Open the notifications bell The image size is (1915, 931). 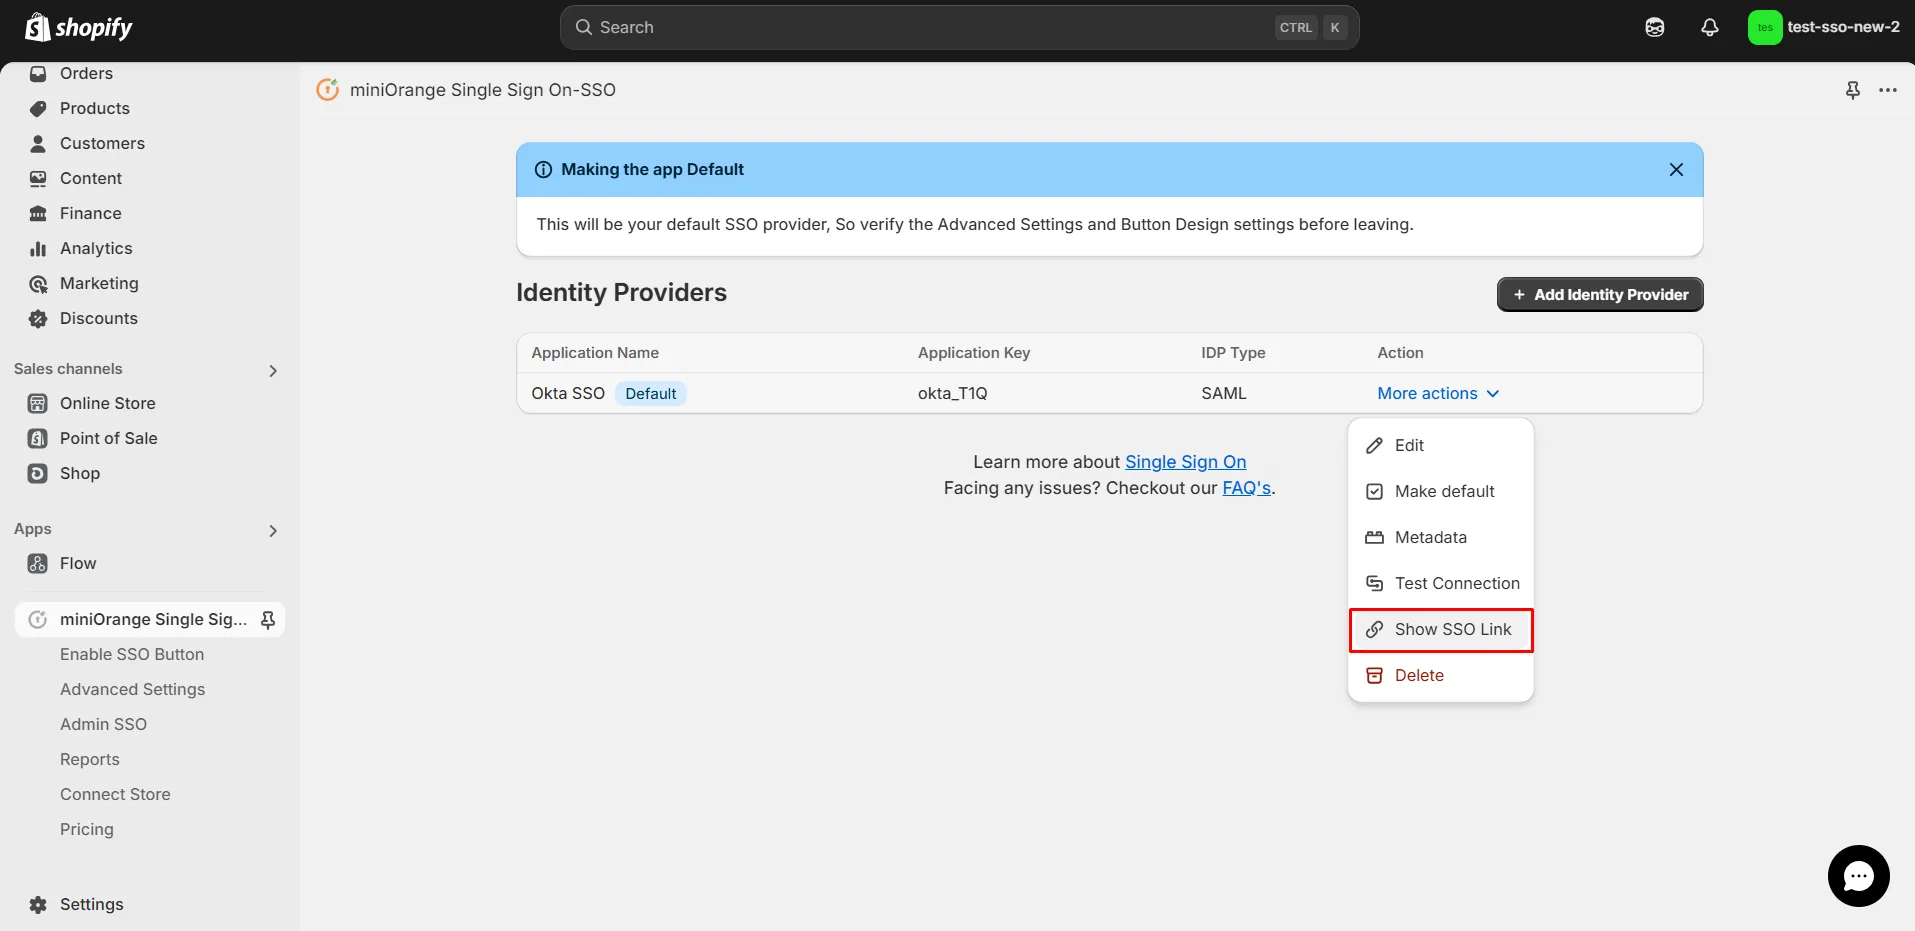point(1710,28)
